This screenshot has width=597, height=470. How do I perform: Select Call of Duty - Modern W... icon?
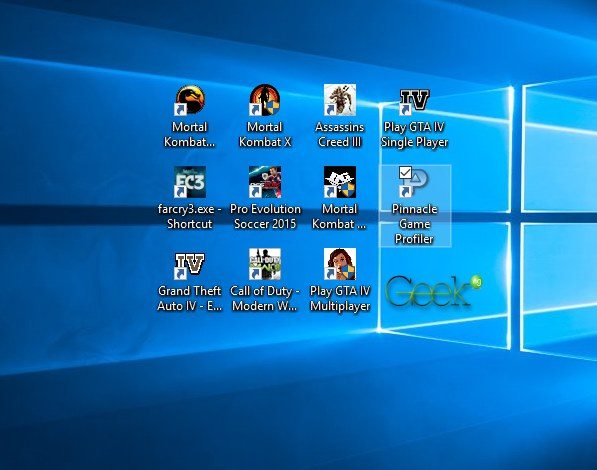(265, 264)
